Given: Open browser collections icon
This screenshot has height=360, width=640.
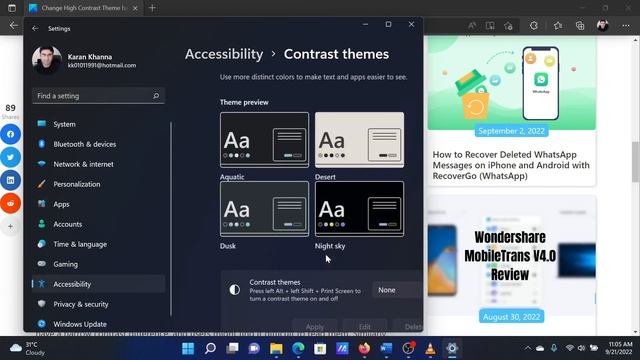Looking at the screenshot, I should pos(580,26).
